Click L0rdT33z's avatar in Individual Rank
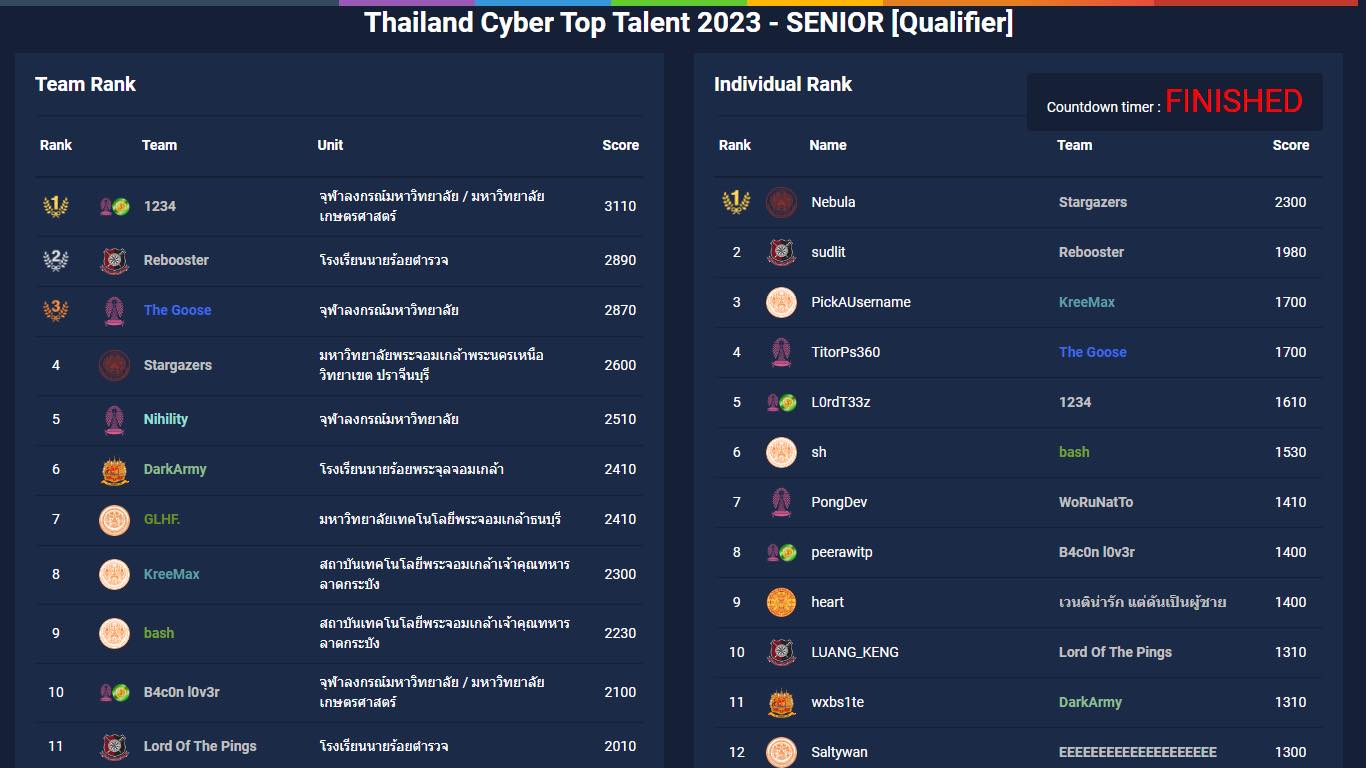 tap(781, 402)
